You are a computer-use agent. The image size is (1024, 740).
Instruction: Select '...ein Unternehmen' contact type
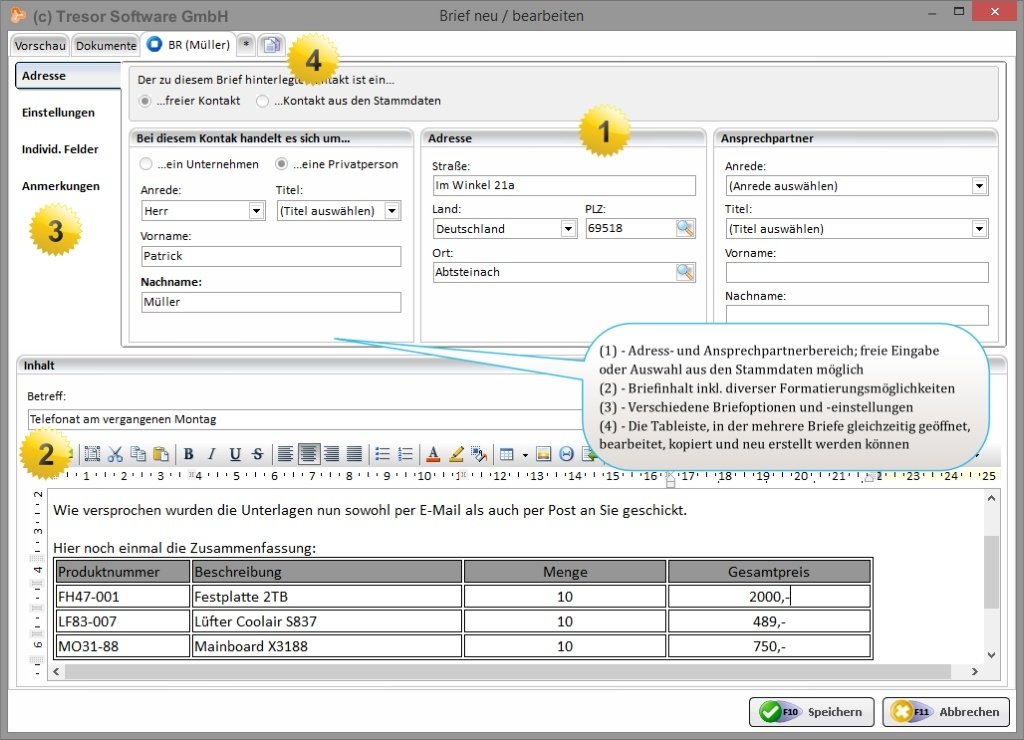tap(146, 164)
